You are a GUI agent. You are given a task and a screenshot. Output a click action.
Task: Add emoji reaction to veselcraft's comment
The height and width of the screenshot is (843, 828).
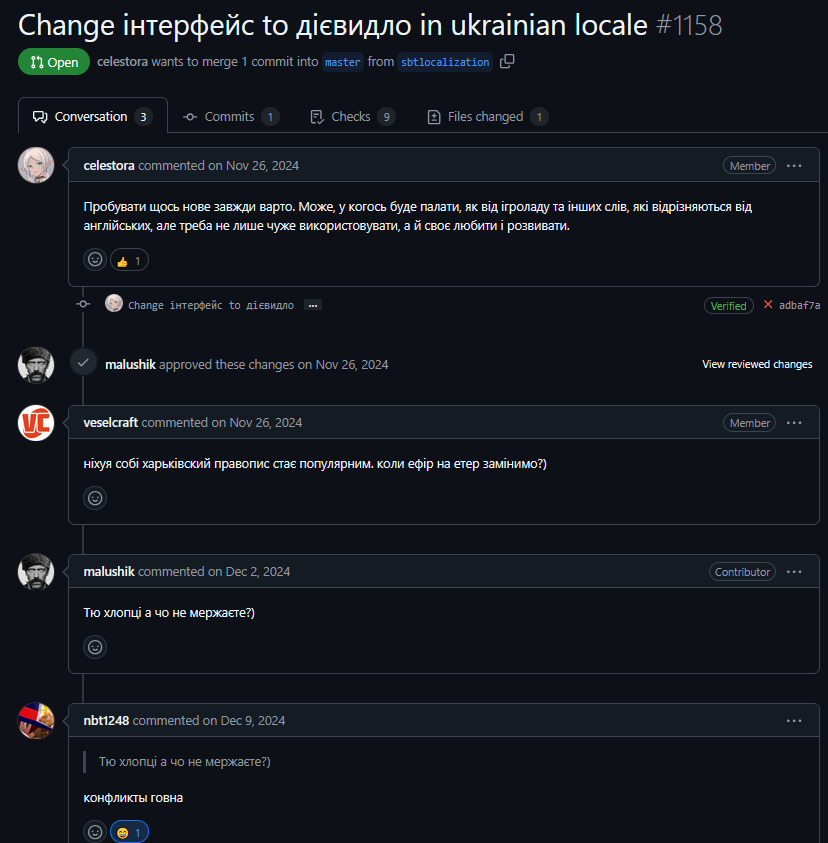(x=95, y=497)
